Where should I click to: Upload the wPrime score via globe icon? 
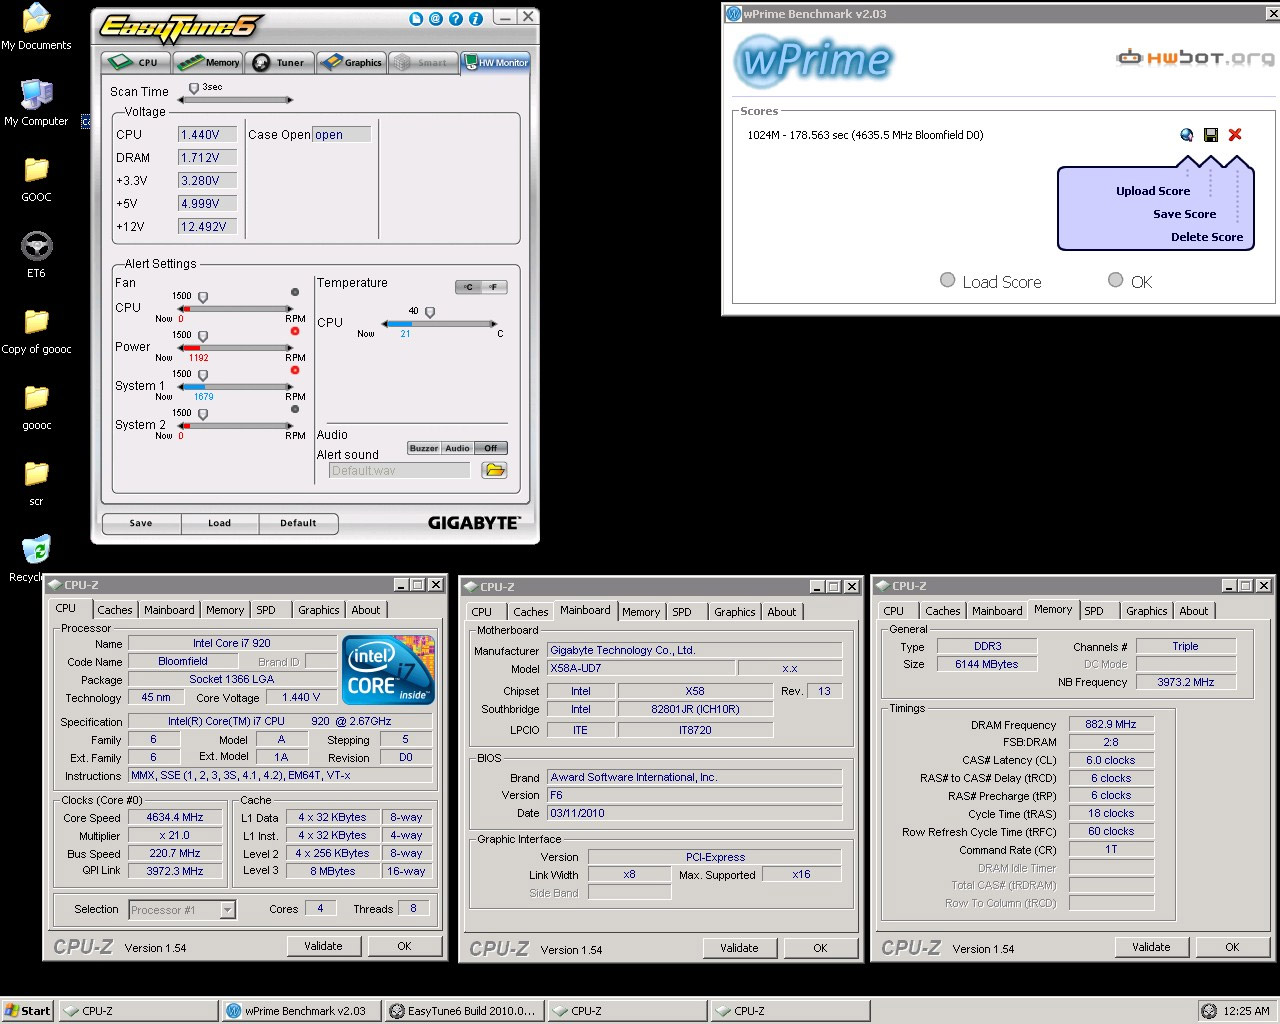tap(1187, 135)
